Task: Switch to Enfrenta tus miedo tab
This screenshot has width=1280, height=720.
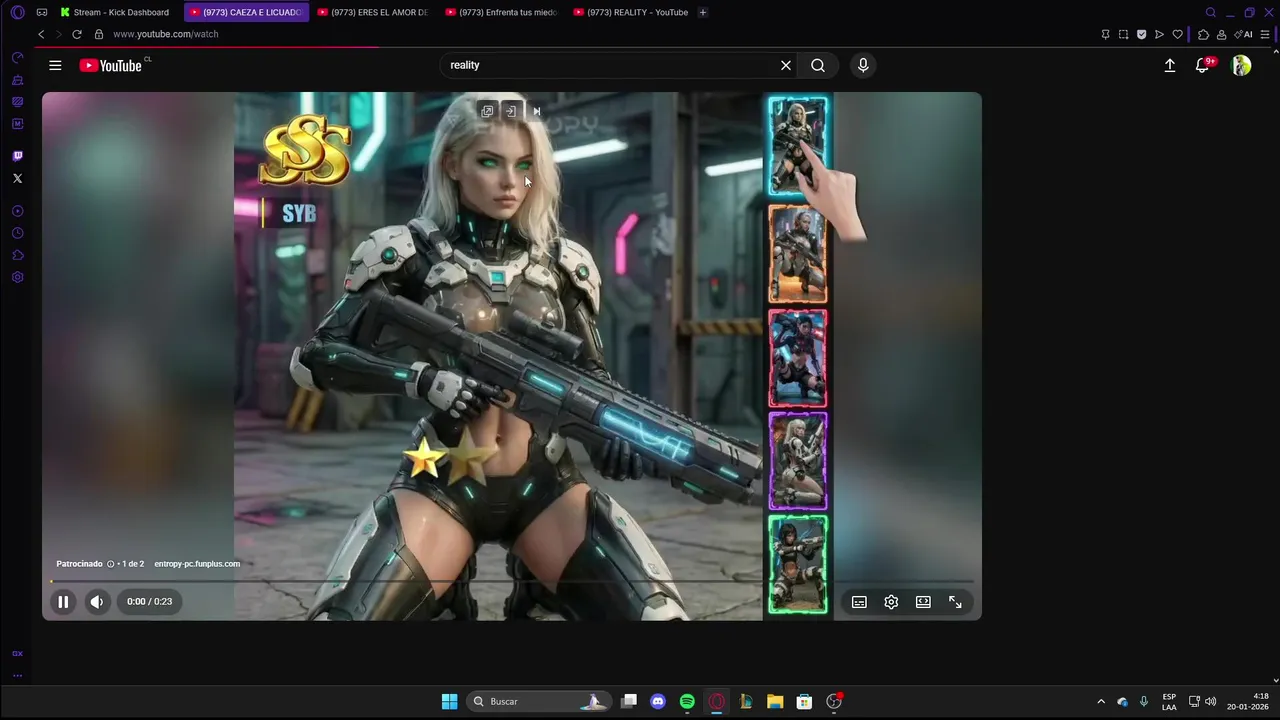Action: 501,12
